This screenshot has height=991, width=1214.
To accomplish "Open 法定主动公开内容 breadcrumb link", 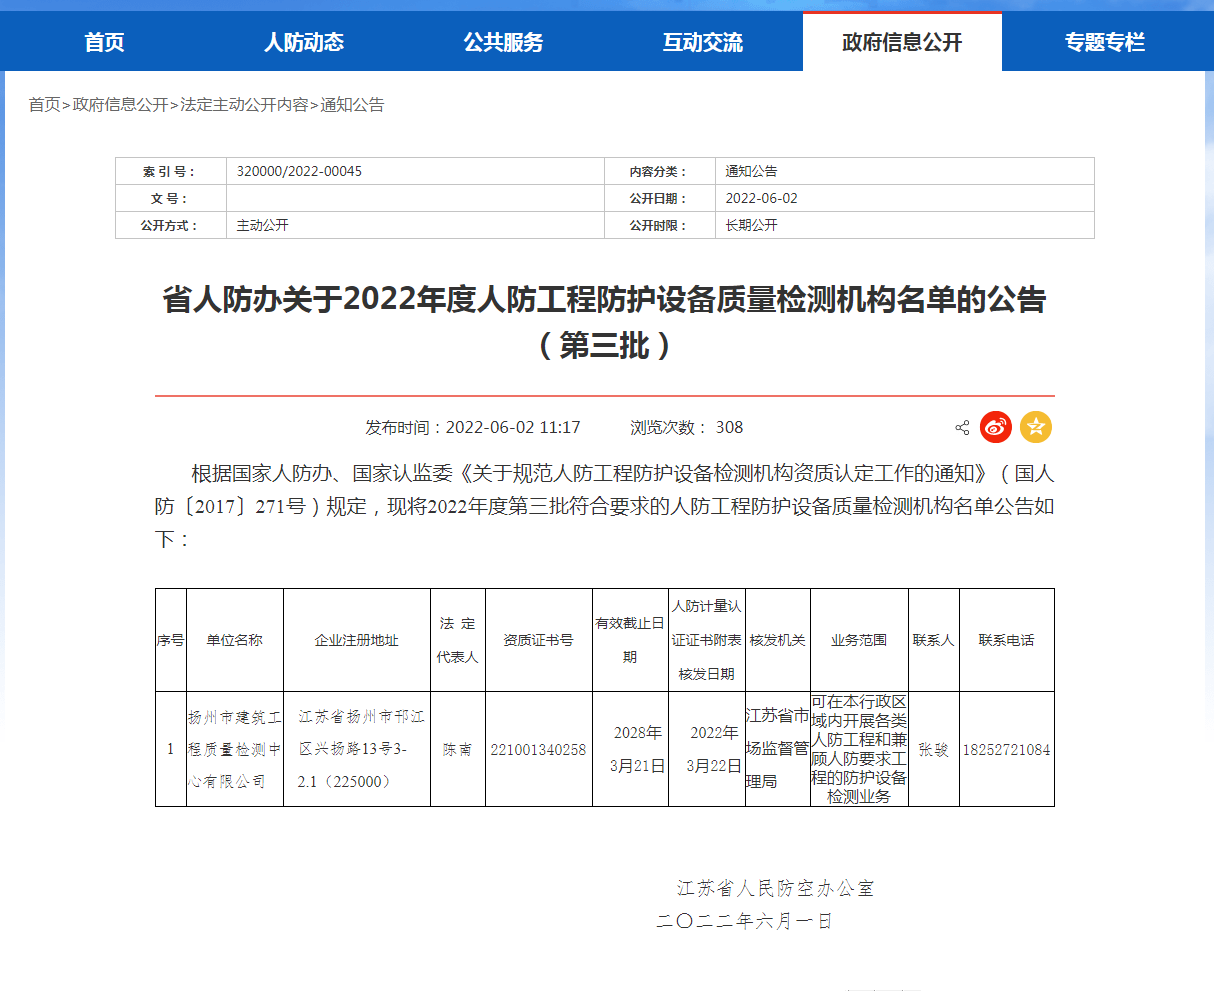I will coord(244,105).
